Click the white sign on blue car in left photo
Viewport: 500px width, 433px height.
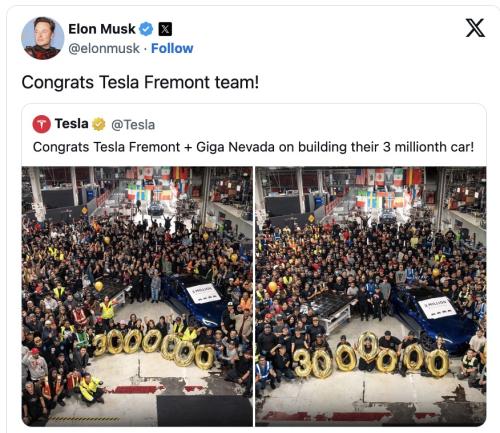[203, 293]
